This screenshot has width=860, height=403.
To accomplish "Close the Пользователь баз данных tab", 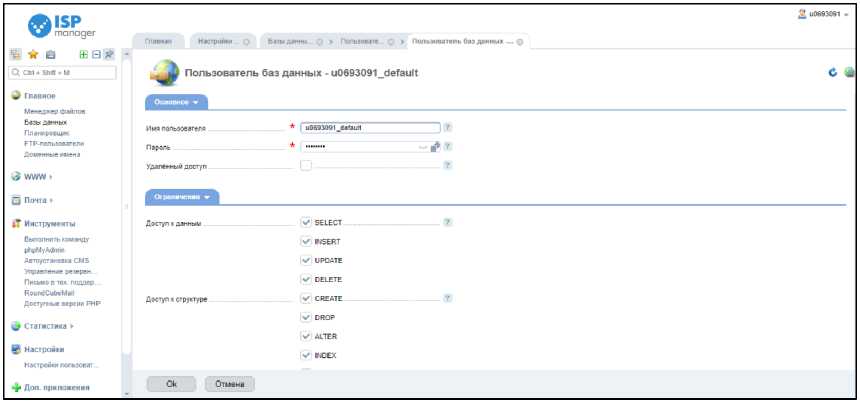I will [x=520, y=42].
